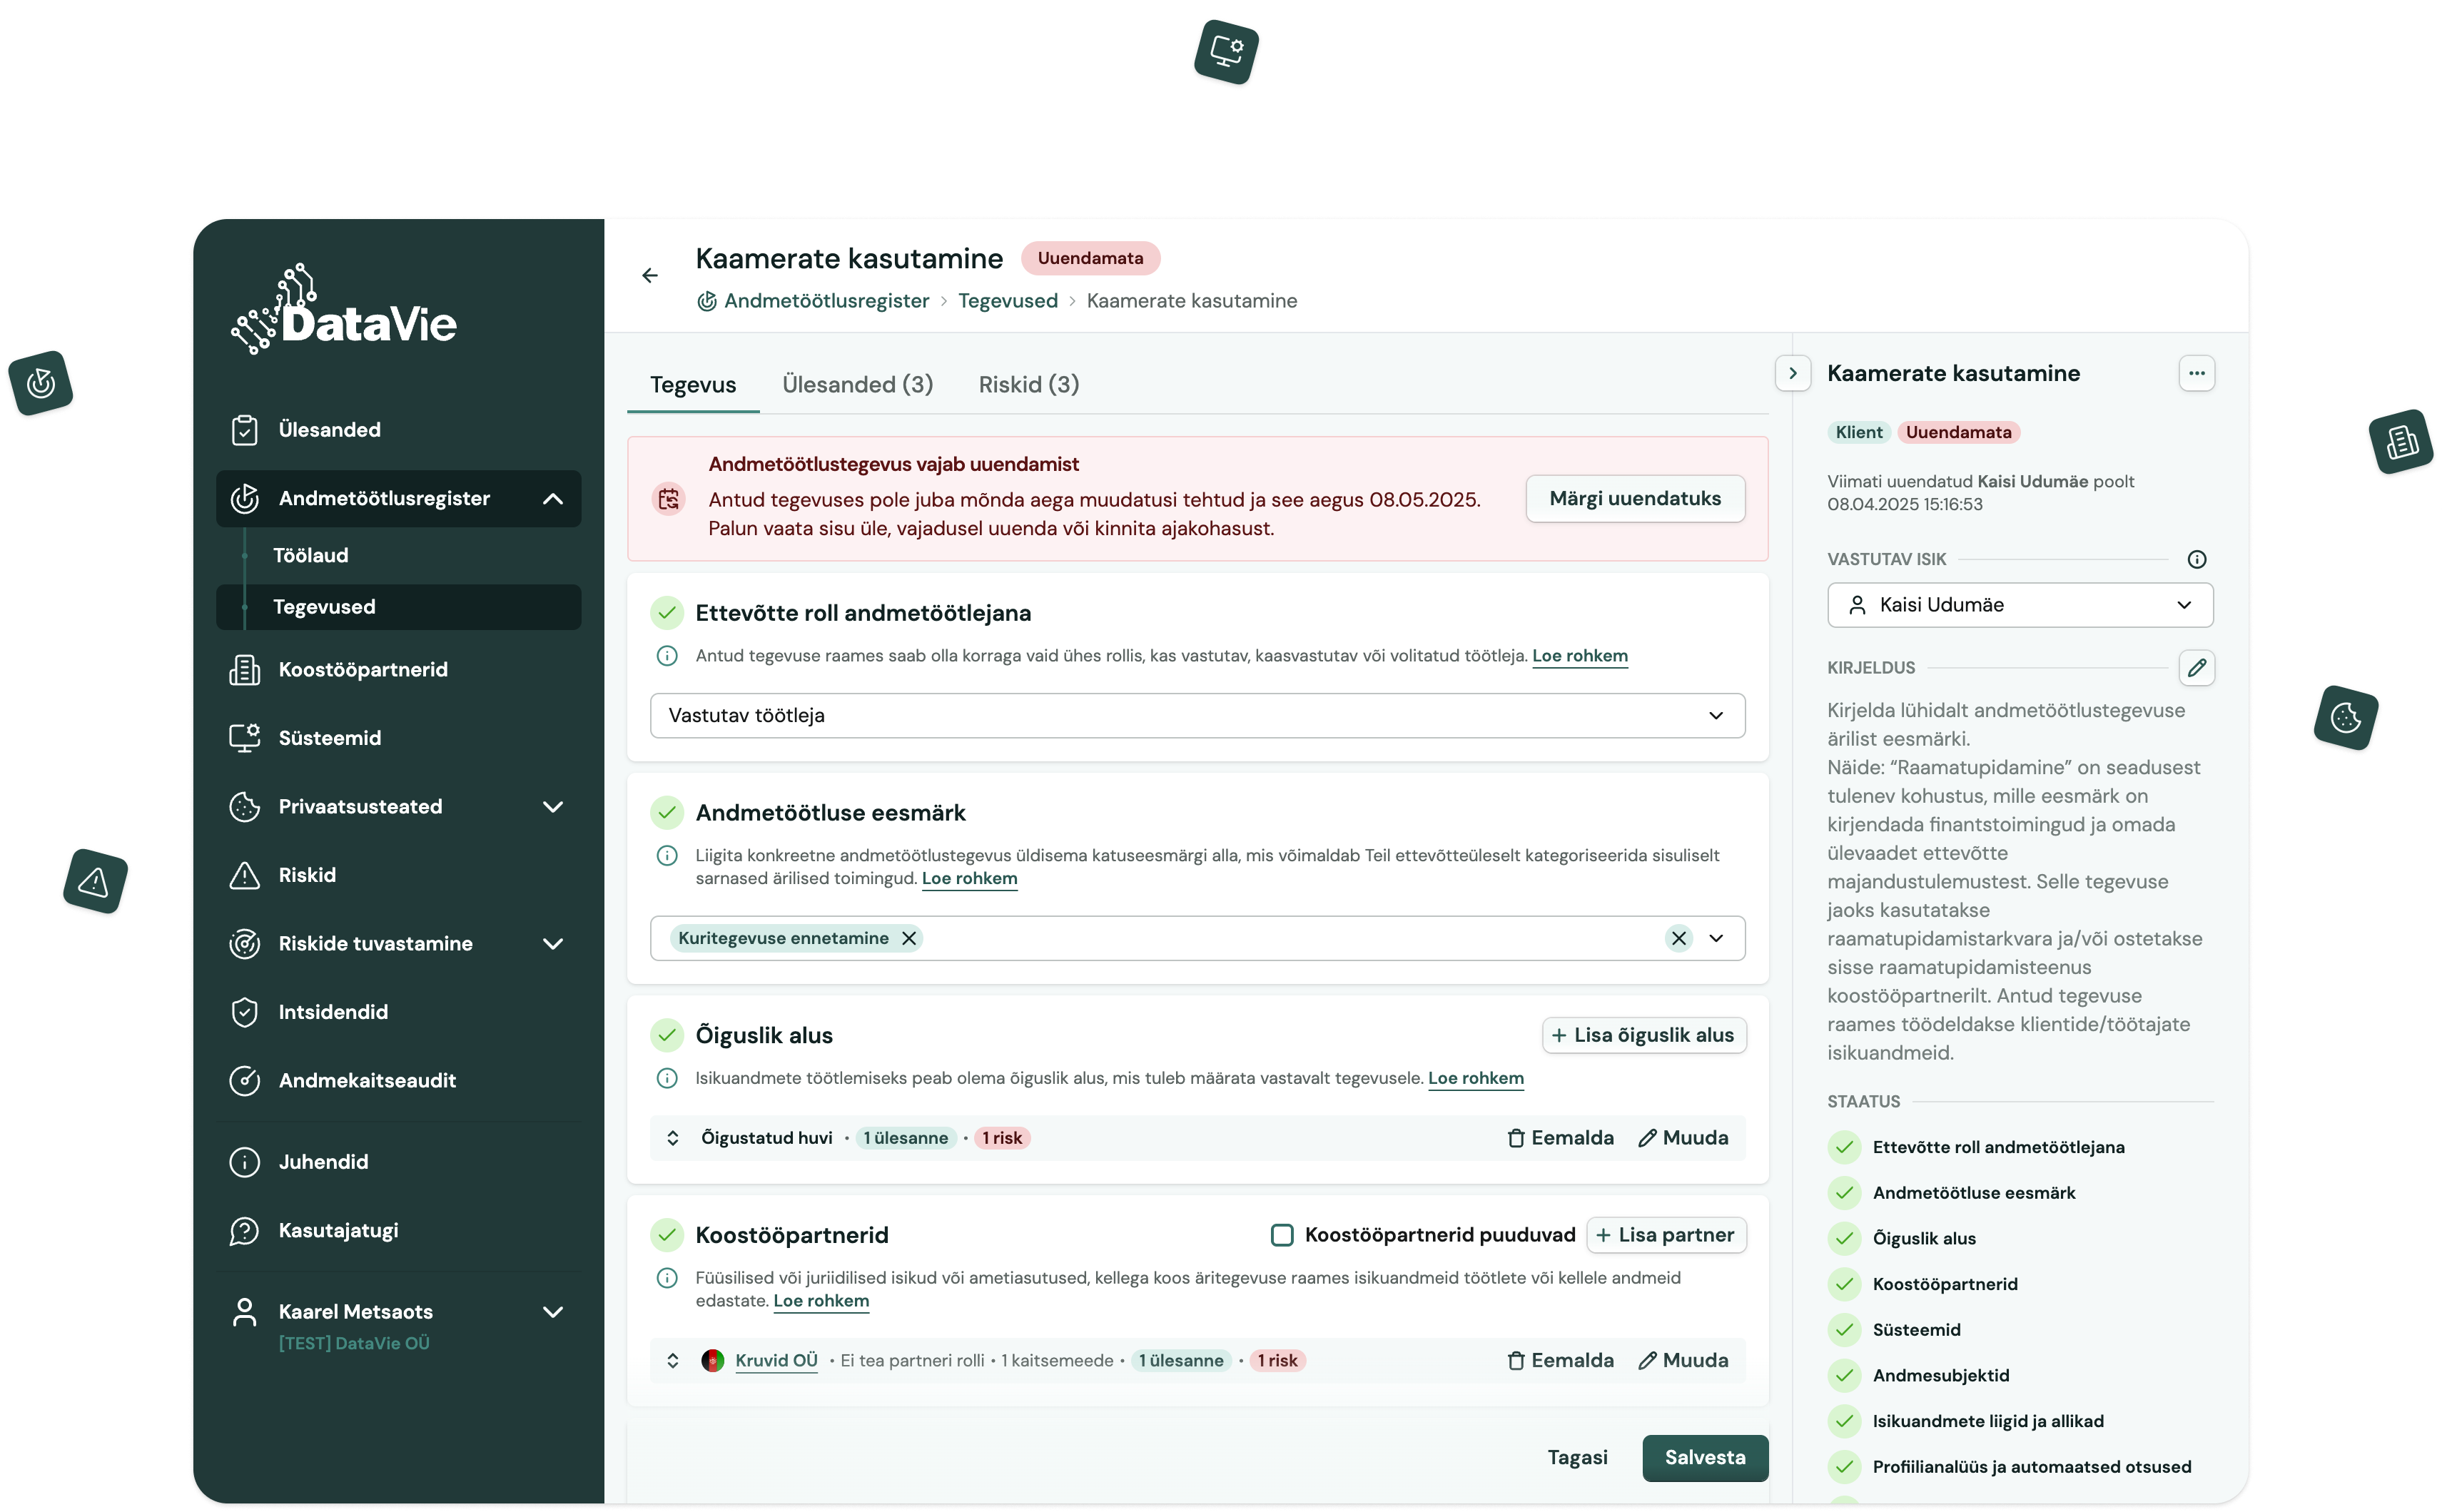Viewport: 2442px width, 1512px height.
Task: Open Loe rohkem under Andmetöötluse eesmärk
Action: 969,879
